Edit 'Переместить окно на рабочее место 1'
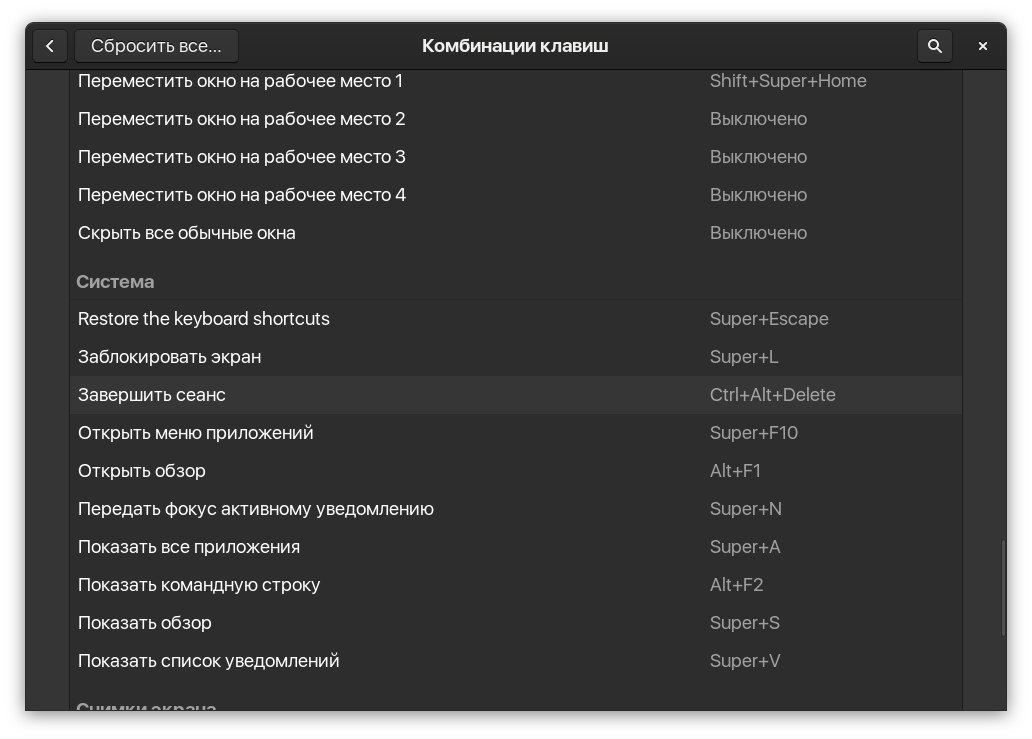 pyautogui.click(x=515, y=81)
